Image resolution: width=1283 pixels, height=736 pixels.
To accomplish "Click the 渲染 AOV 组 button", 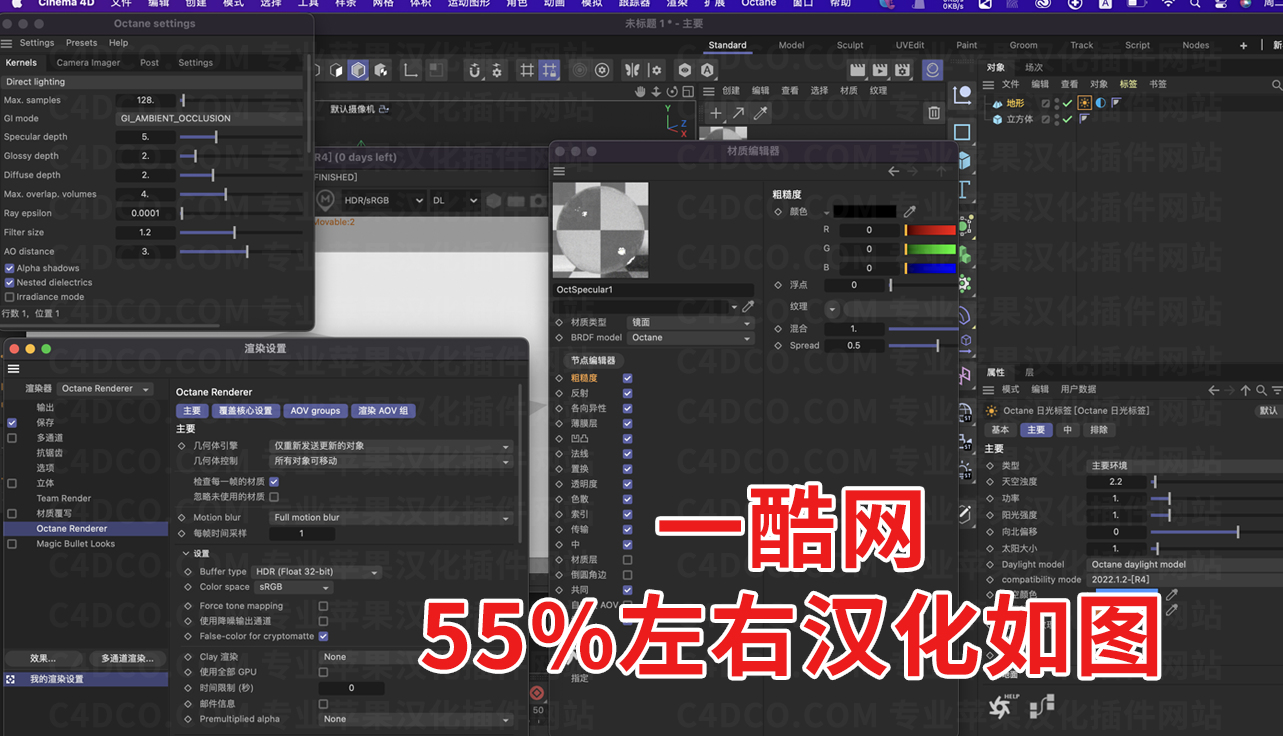I will [x=384, y=410].
